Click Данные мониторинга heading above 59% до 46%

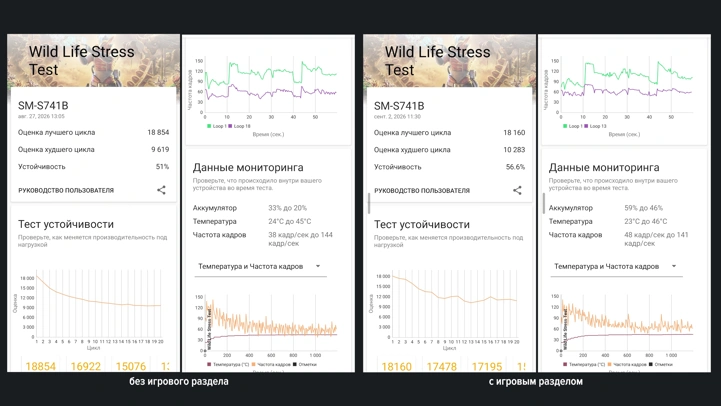[604, 167]
